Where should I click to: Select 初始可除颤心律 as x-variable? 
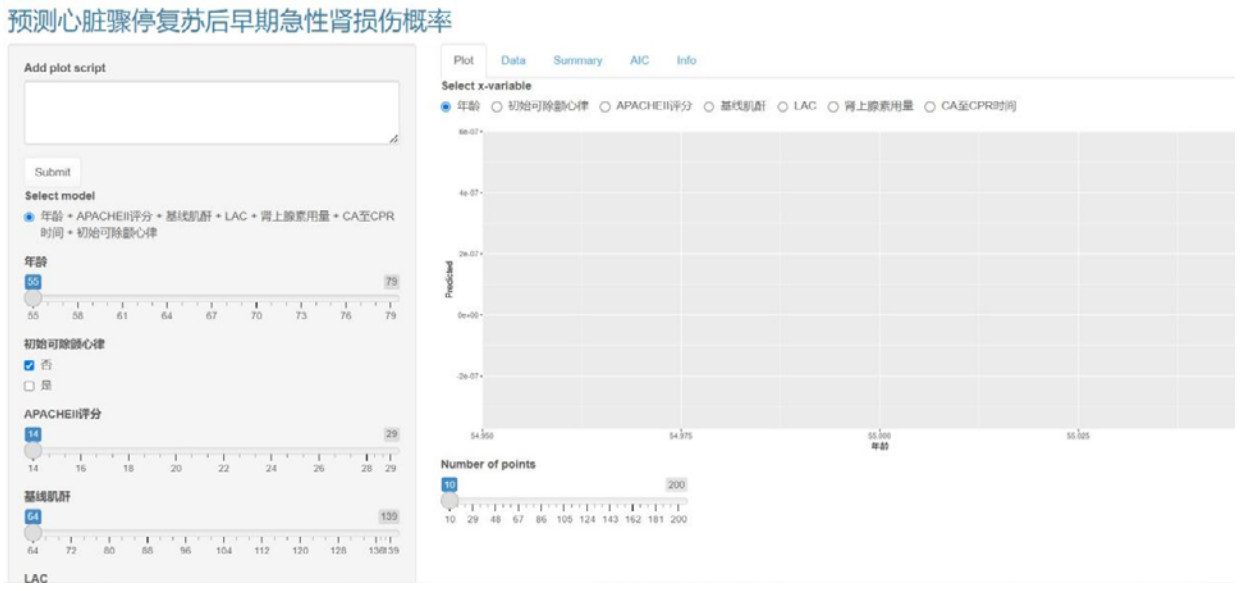pyautogui.click(x=494, y=106)
